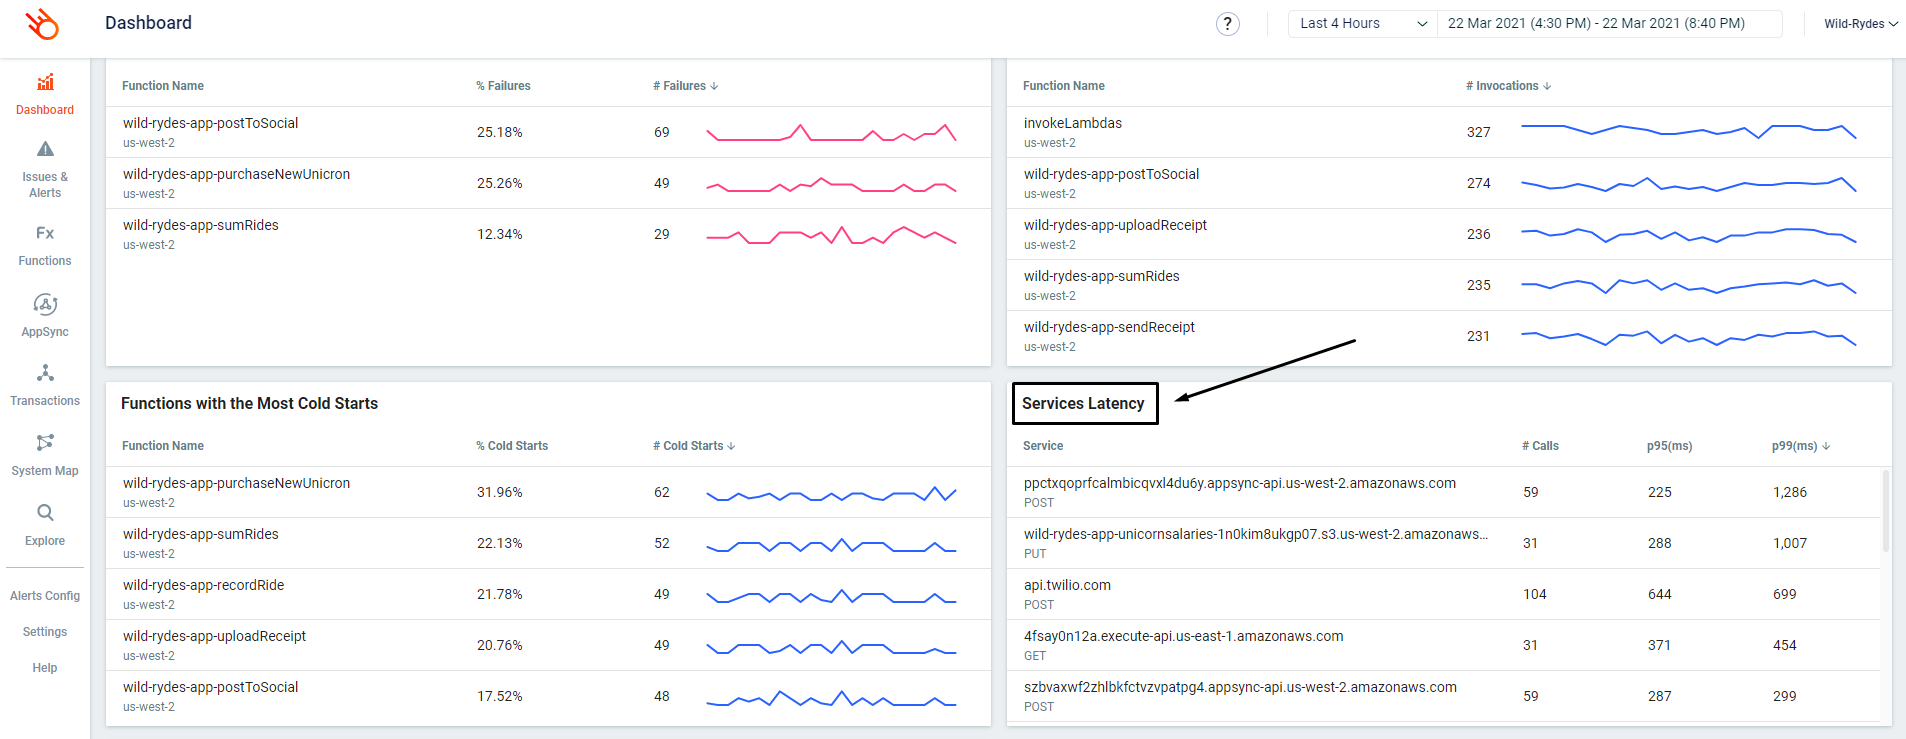Open Help in sidebar
Screen dimensions: 1906x739
[45, 668]
